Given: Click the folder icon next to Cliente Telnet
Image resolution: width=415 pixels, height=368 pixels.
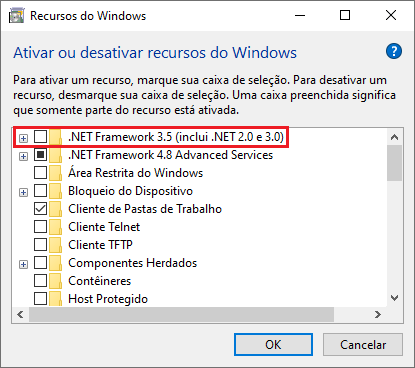Looking at the screenshot, I should [55, 227].
